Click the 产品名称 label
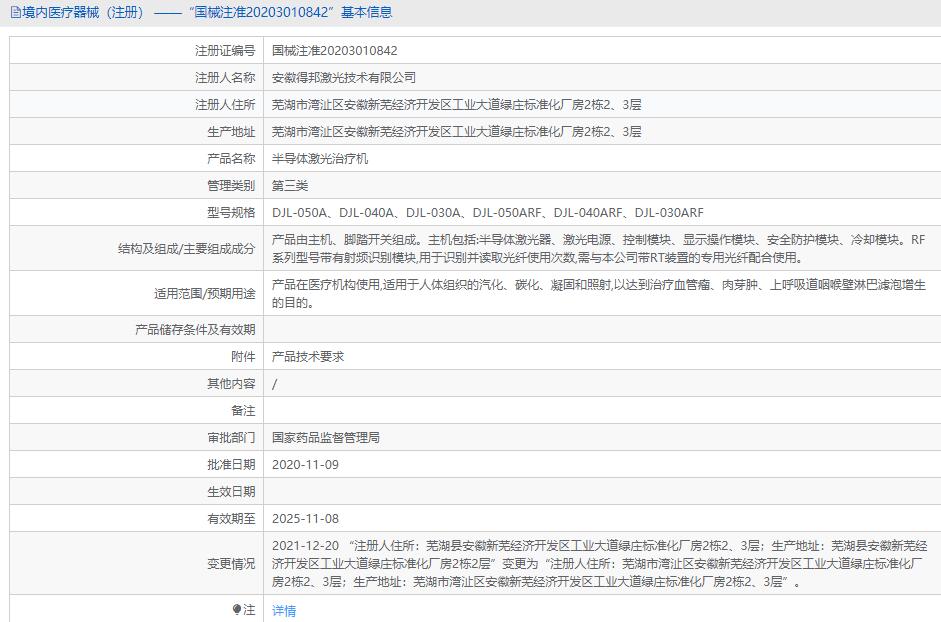Image resolution: width=941 pixels, height=622 pixels. click(x=231, y=159)
